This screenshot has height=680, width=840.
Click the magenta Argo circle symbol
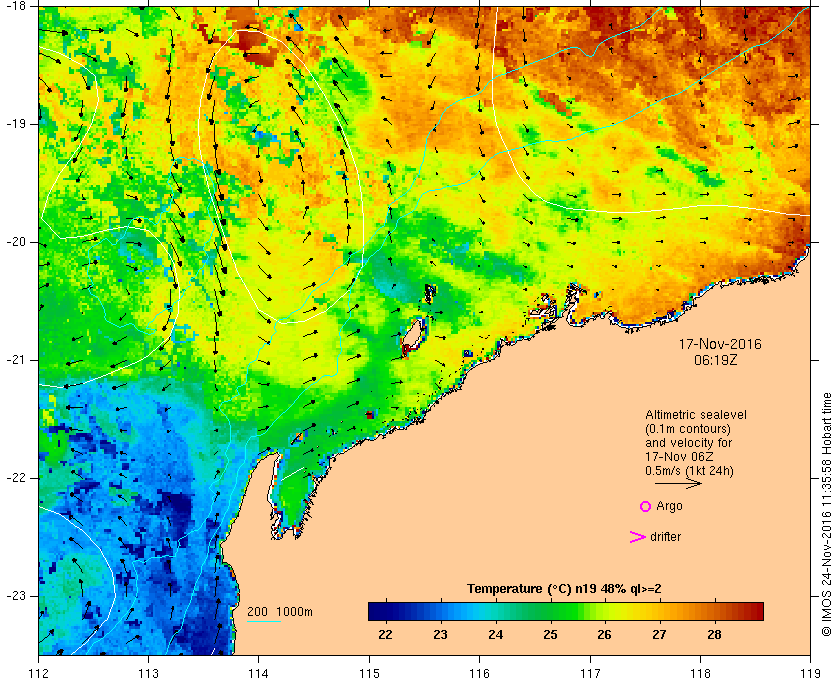click(645, 506)
